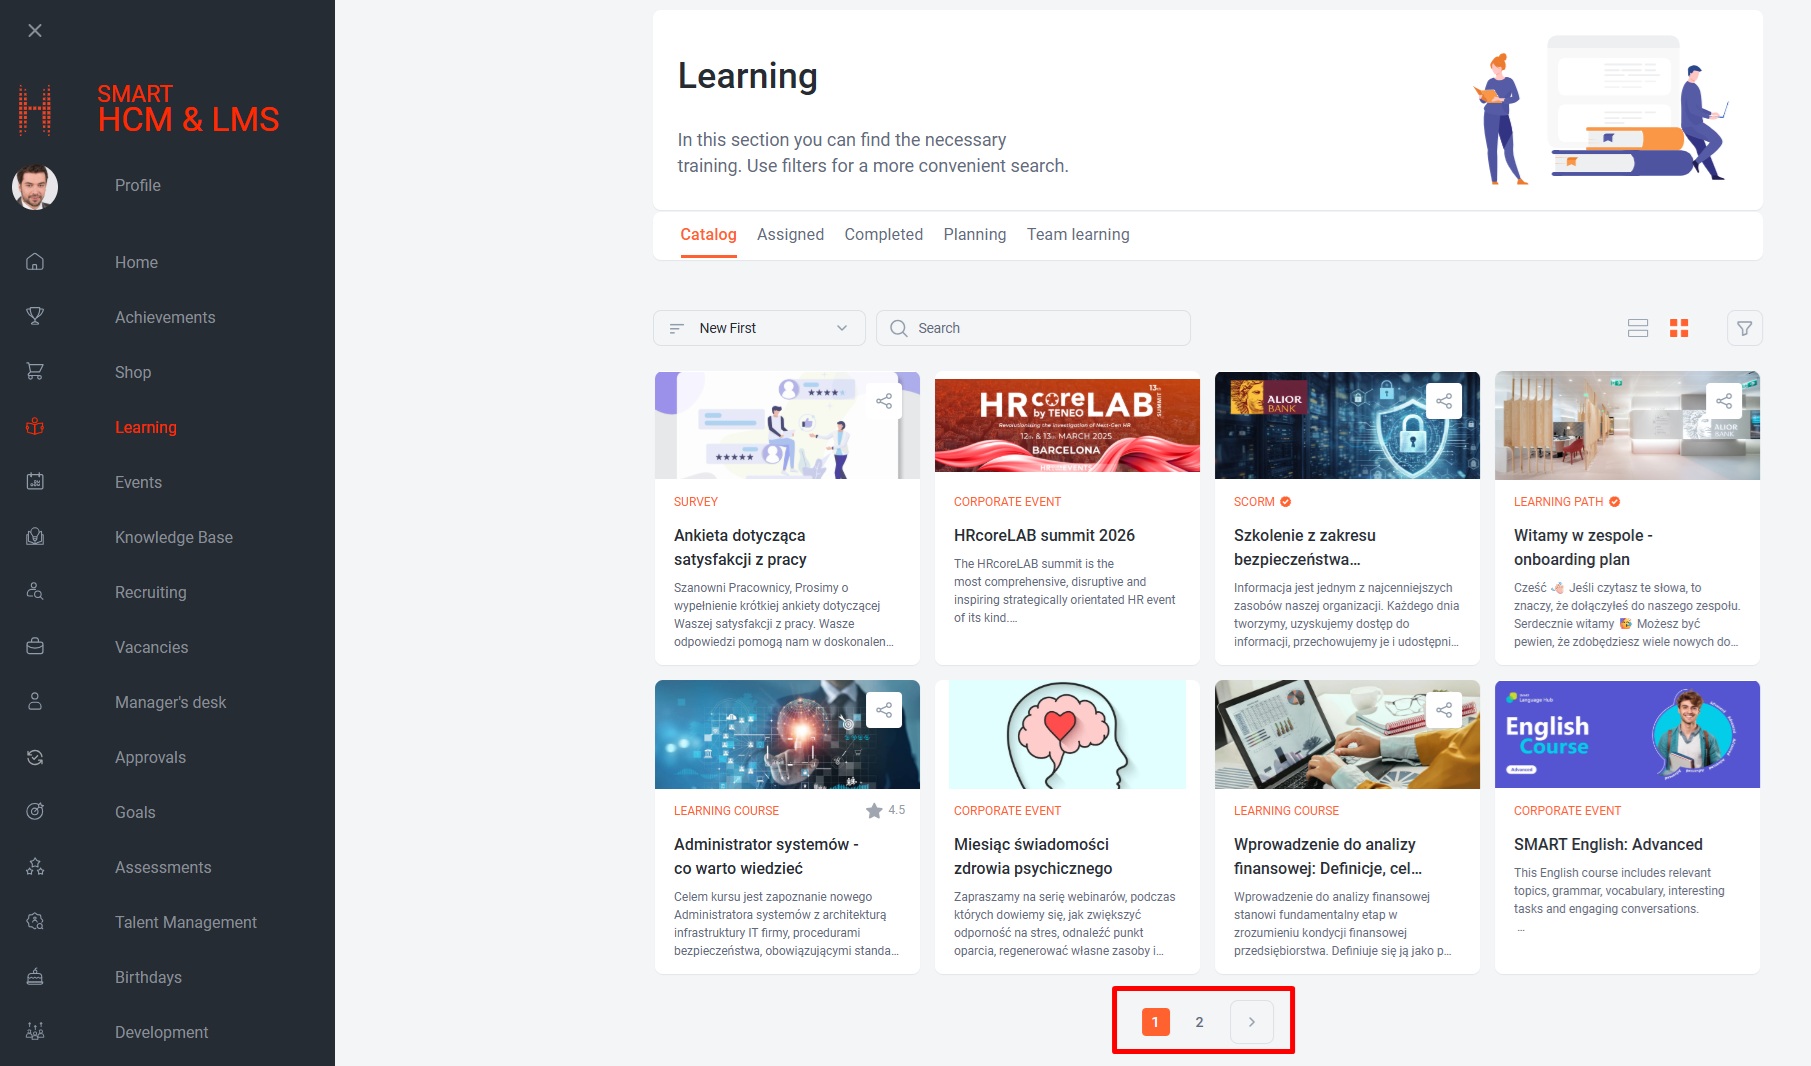Switch catalog to grid view
Image resolution: width=1811 pixels, height=1066 pixels.
pyautogui.click(x=1679, y=327)
